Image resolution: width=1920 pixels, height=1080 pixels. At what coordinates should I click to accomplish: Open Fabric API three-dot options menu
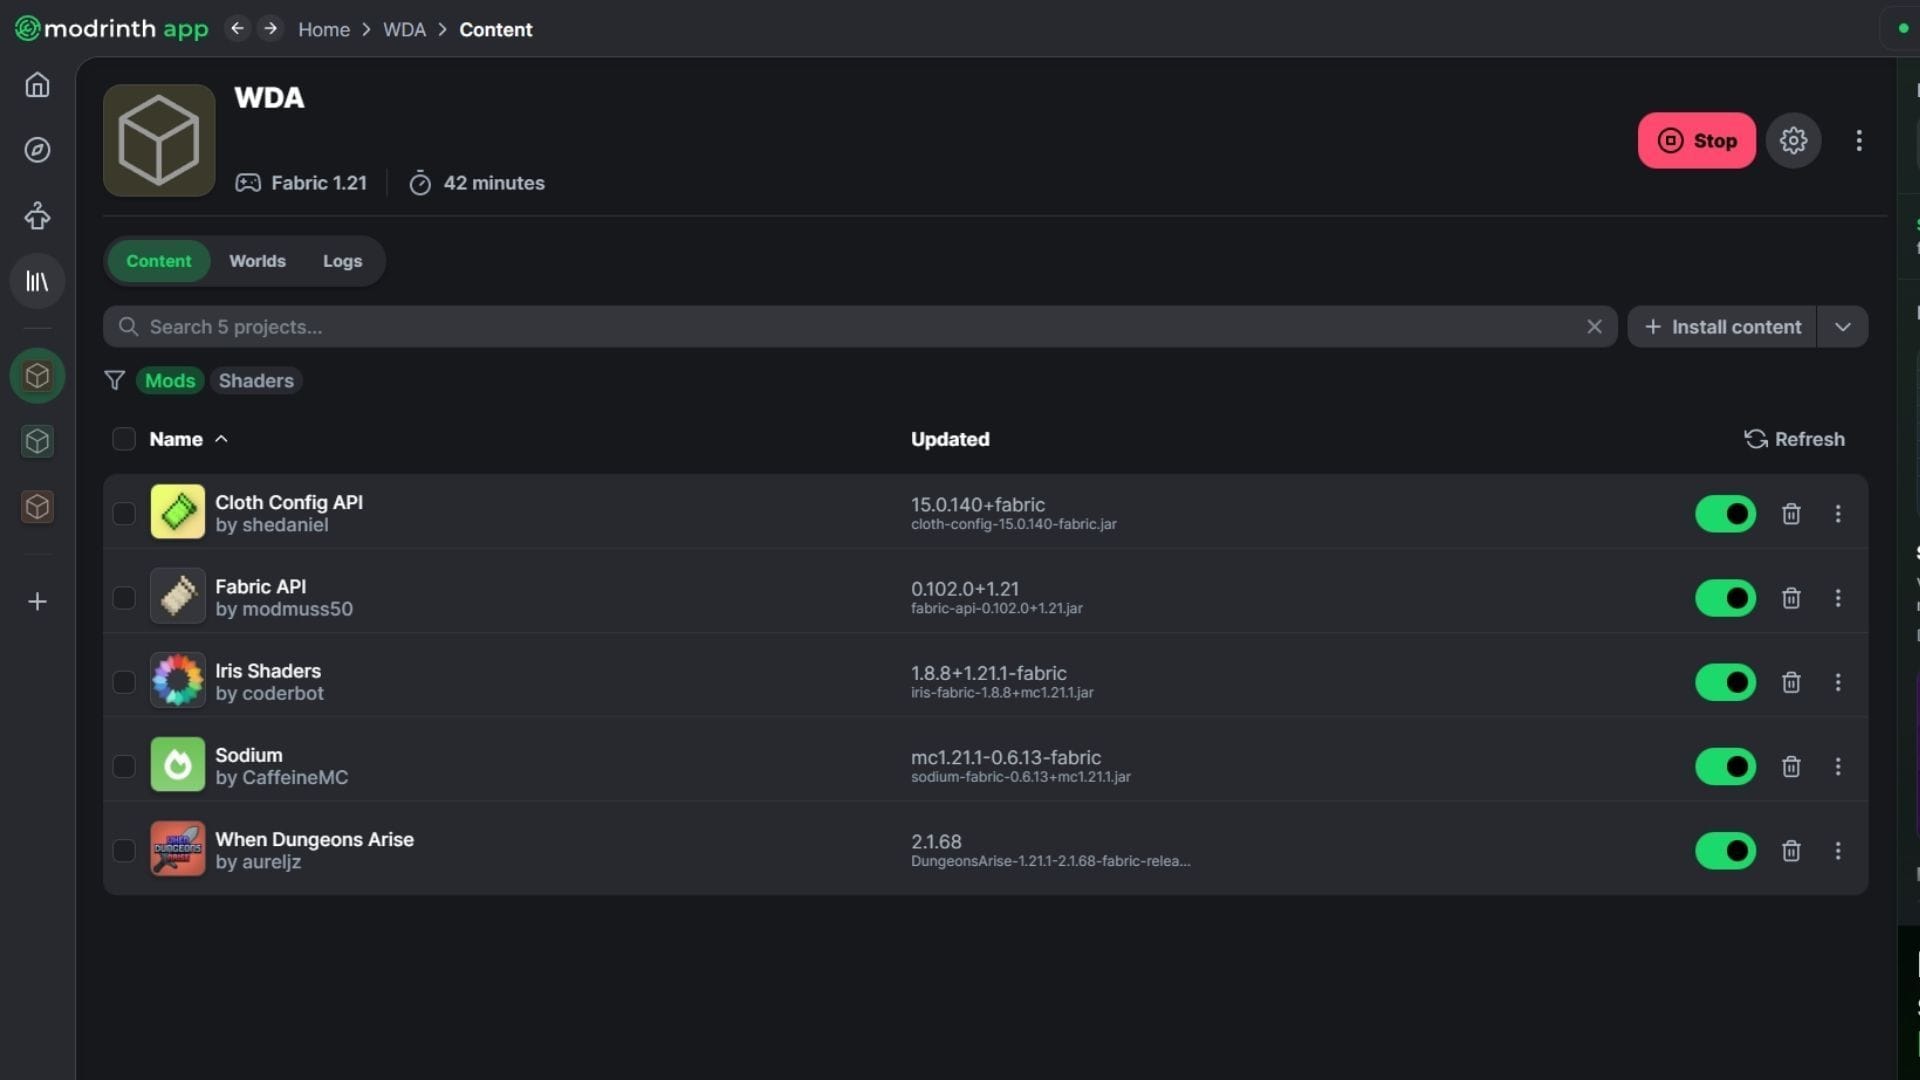1837,598
